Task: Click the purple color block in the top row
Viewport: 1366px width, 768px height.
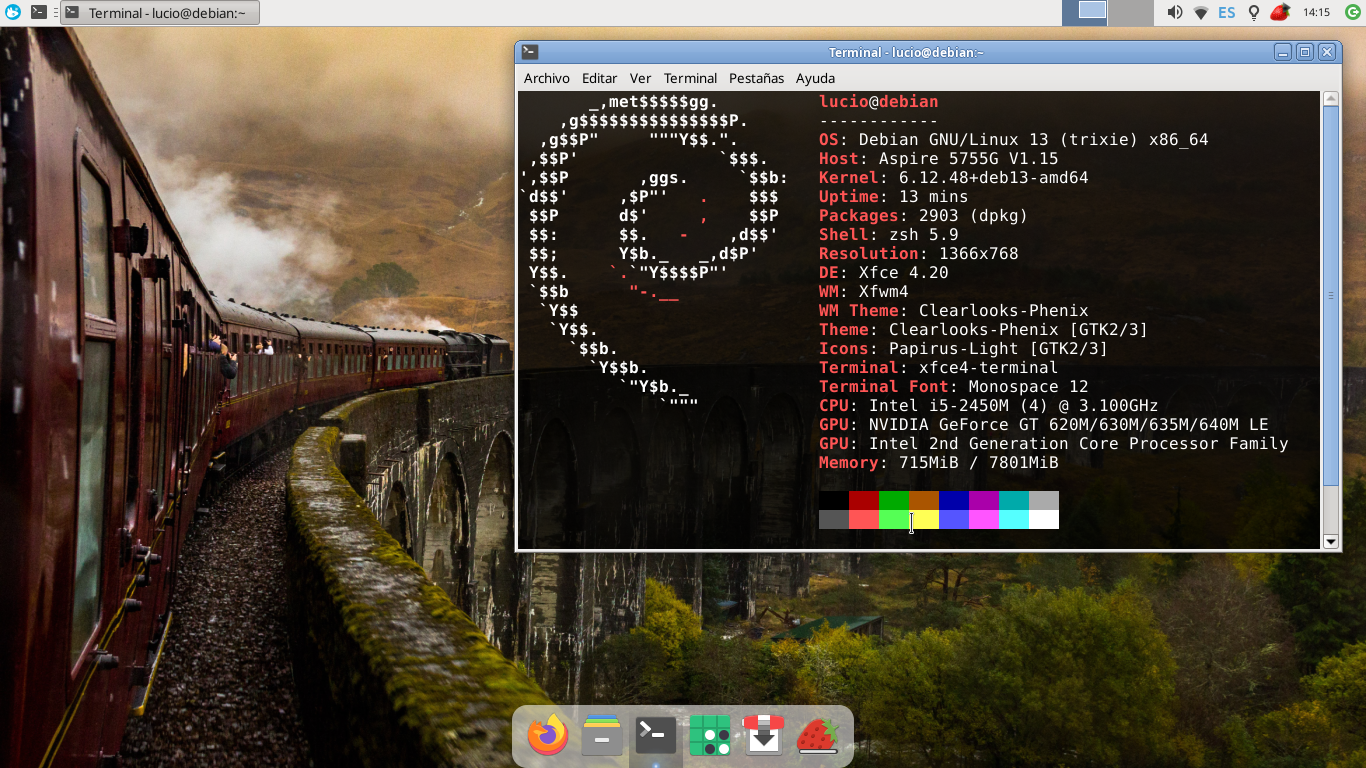Action: click(x=984, y=500)
